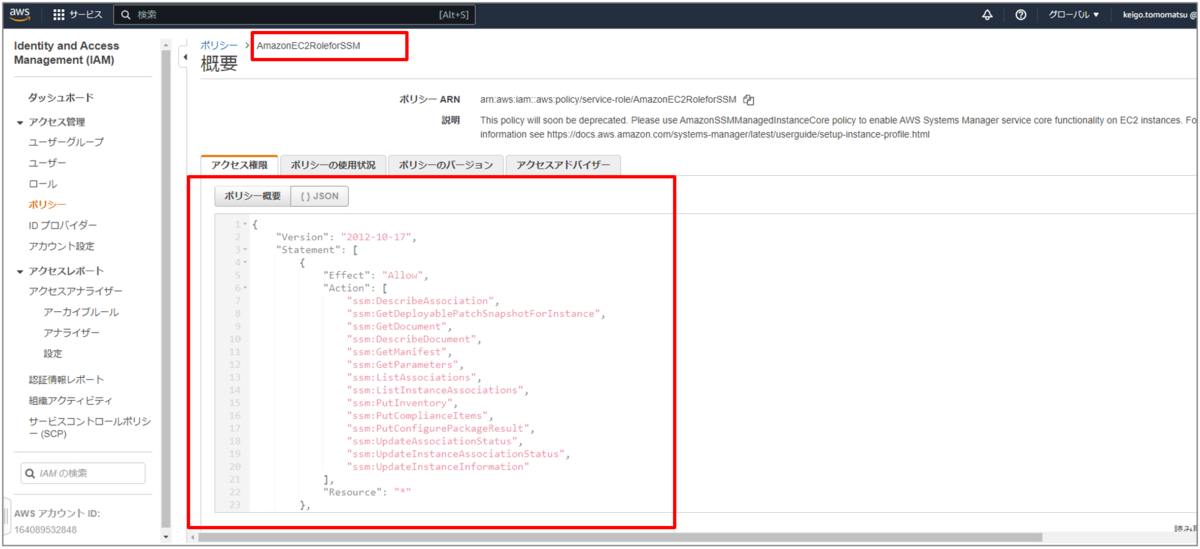Switch to ポリシーのバージョン tab

446,165
